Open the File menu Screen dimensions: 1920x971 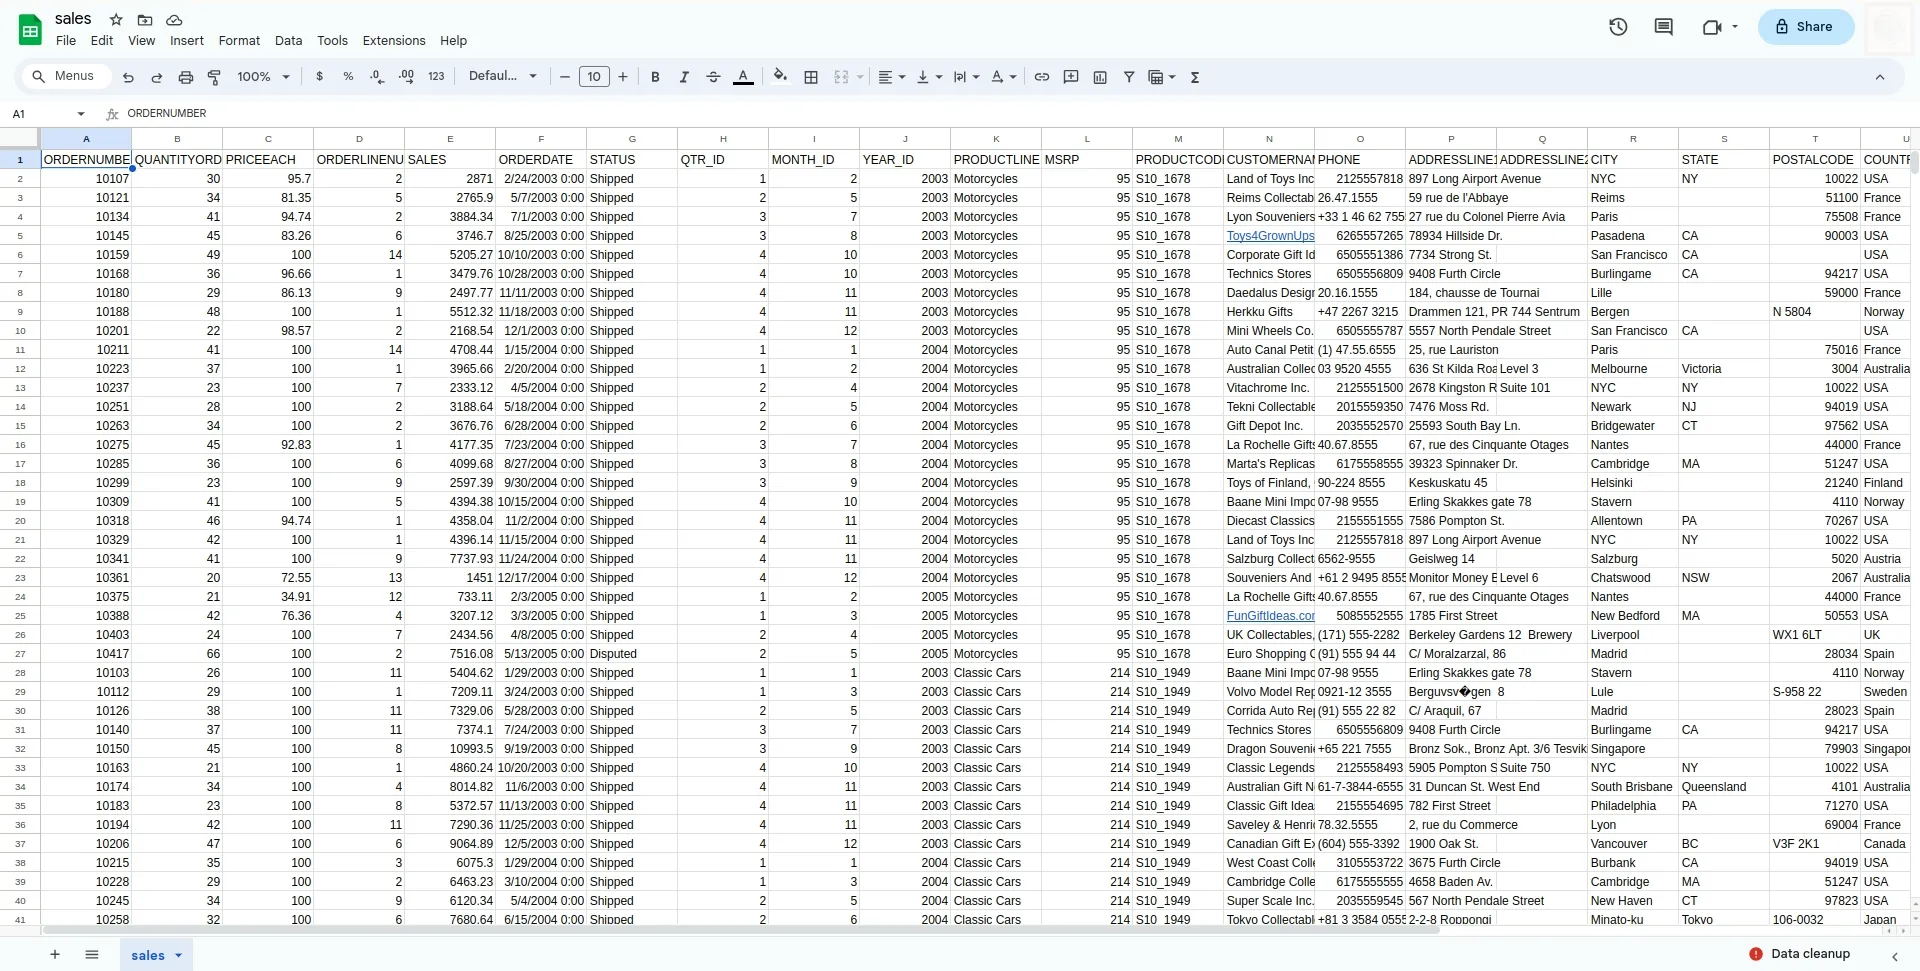66,41
